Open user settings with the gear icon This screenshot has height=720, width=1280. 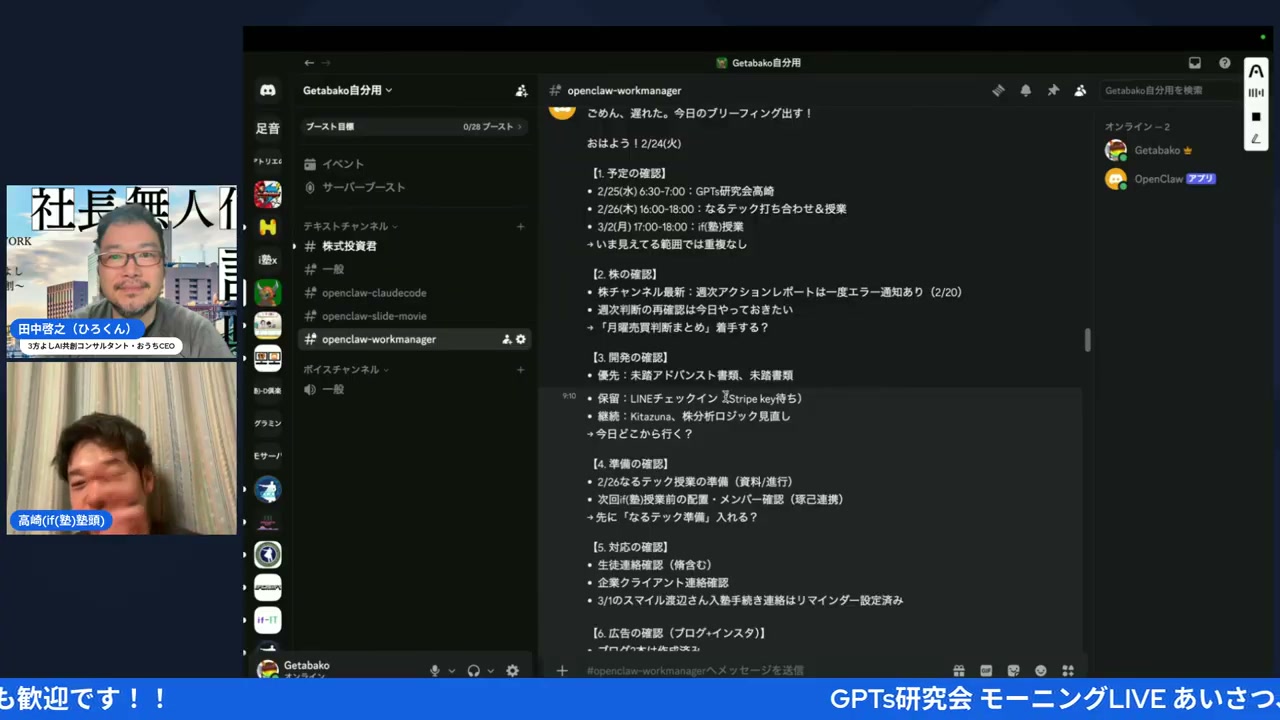[x=513, y=670]
